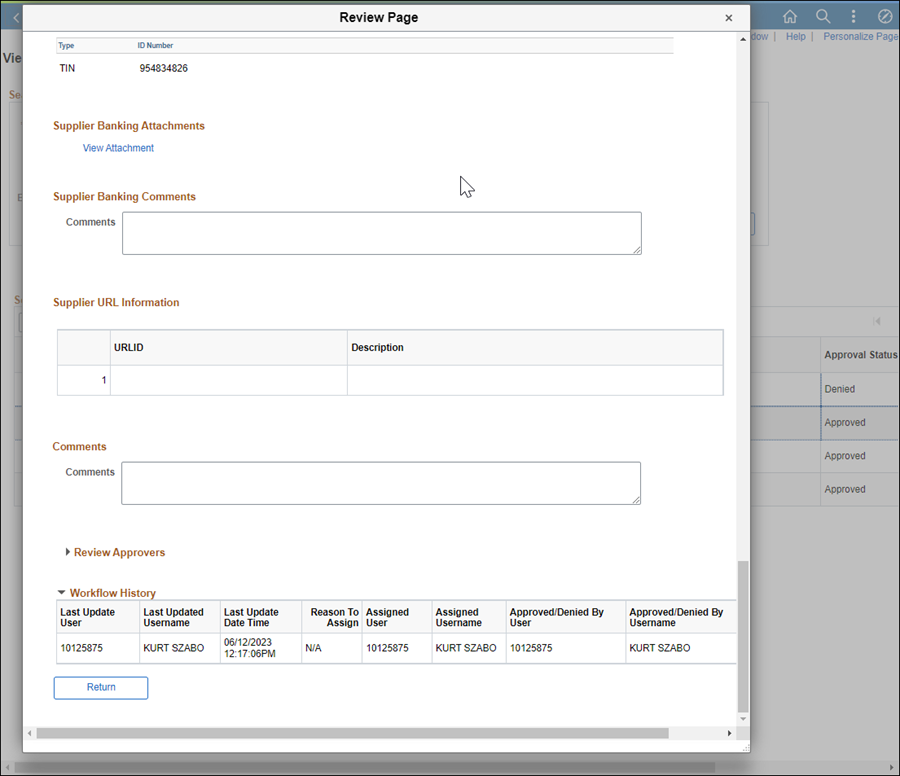
Task: Click the Approval Status column header
Action: click(x=859, y=355)
